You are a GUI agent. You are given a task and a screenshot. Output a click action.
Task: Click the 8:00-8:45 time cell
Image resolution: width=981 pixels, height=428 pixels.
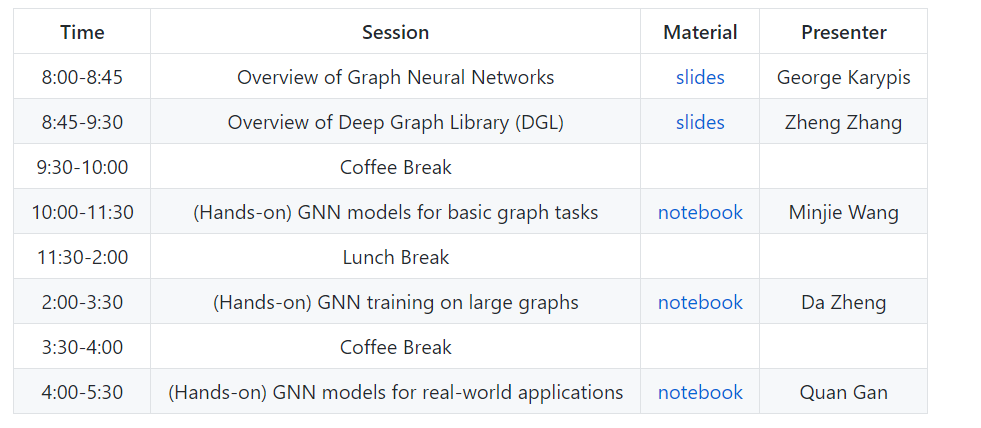tap(82, 77)
